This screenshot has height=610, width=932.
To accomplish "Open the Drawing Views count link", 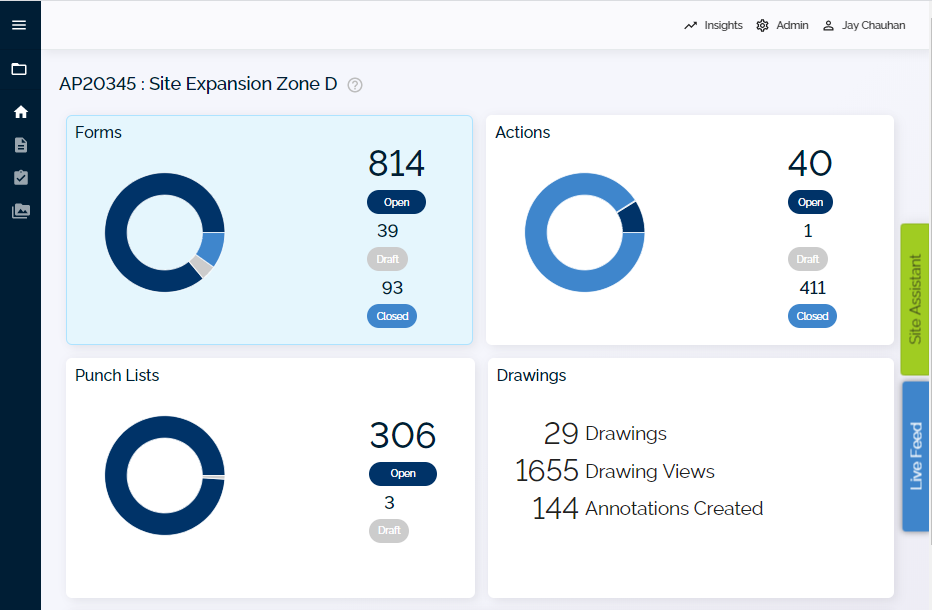I will (x=615, y=471).
